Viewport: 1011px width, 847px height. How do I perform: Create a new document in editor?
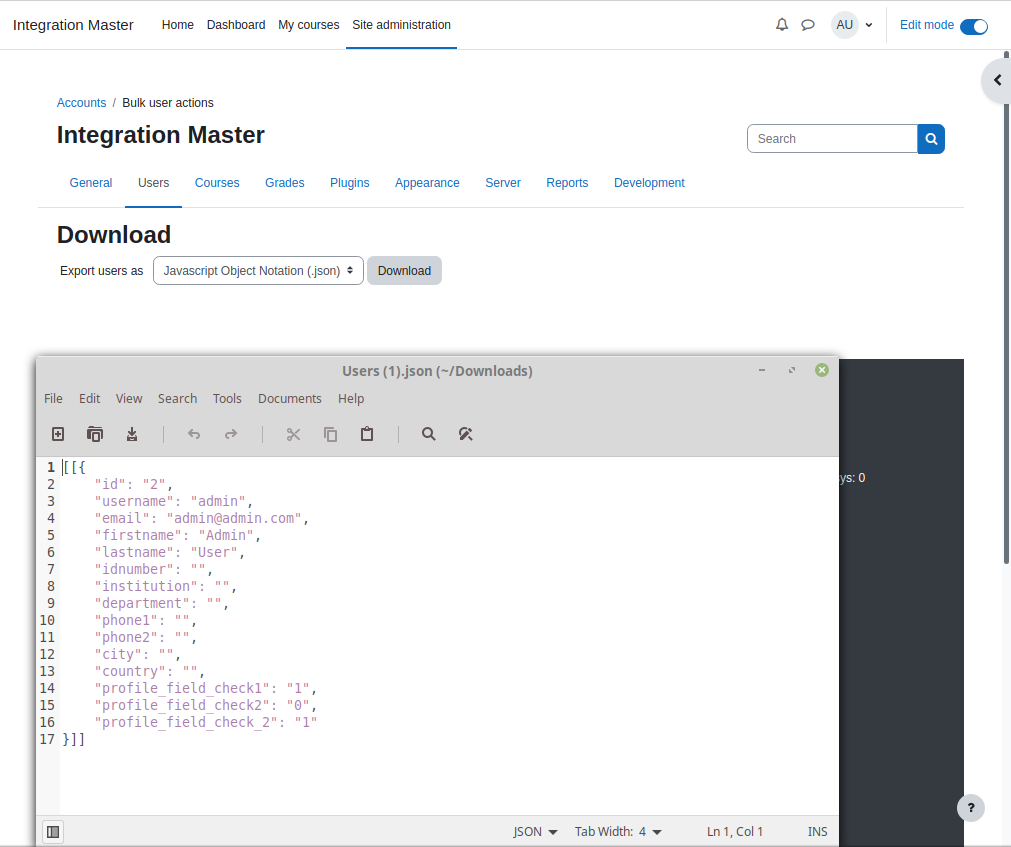[x=58, y=434]
